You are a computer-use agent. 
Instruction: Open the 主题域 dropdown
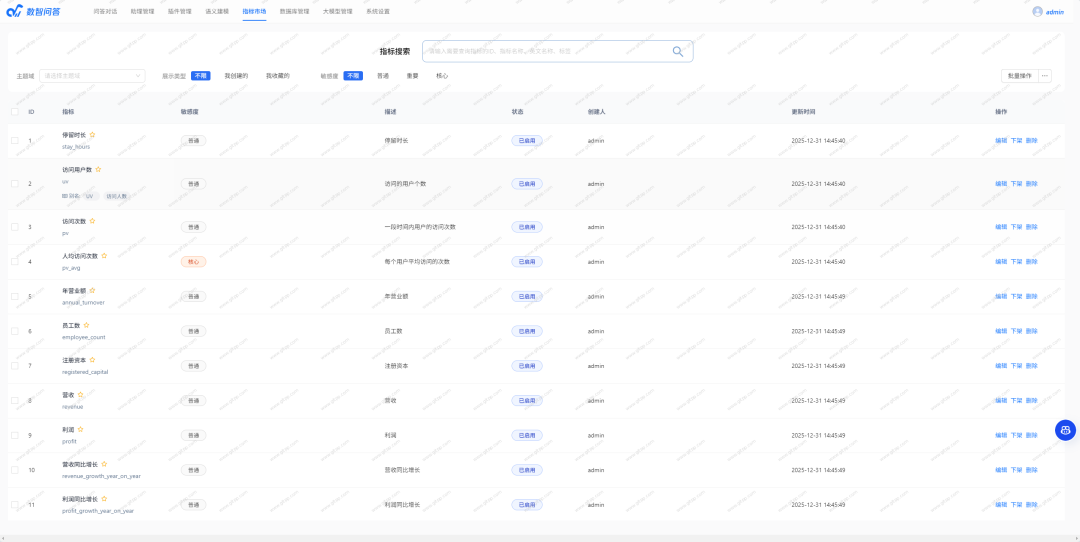click(x=92, y=76)
